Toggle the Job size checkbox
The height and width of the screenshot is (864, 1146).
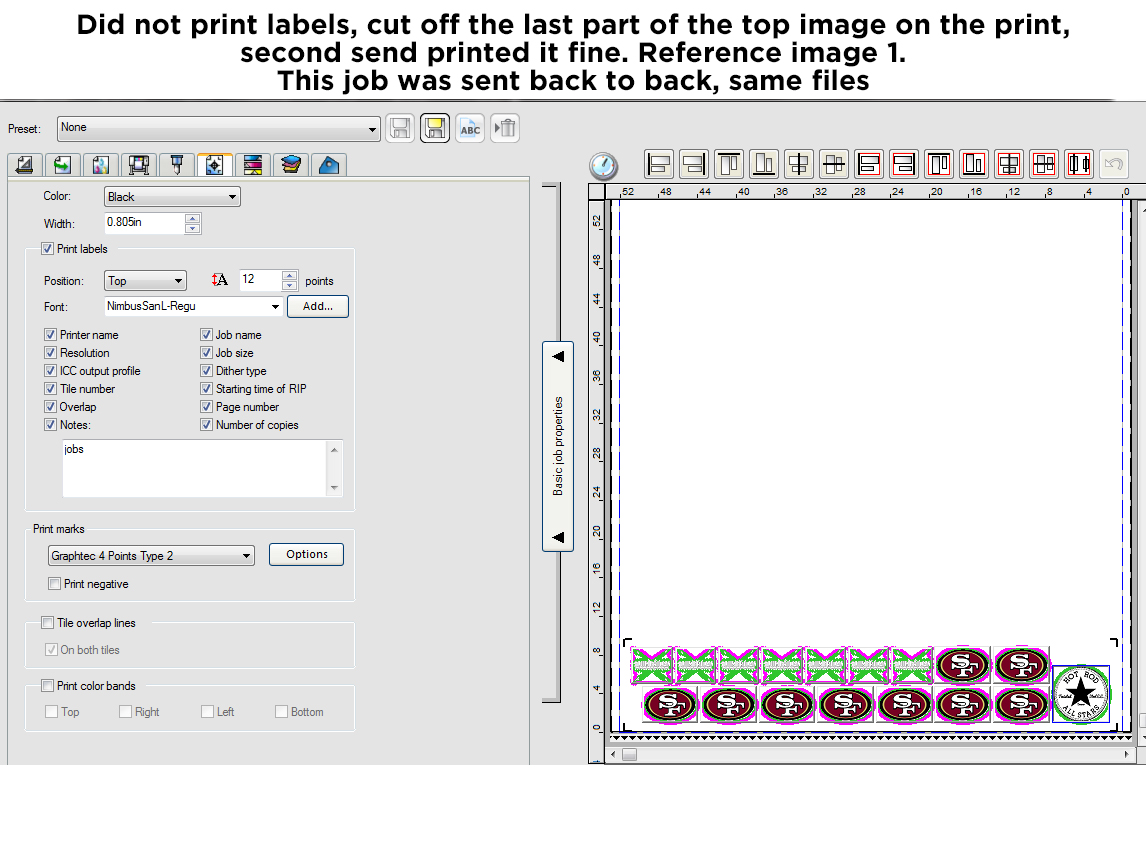click(207, 352)
